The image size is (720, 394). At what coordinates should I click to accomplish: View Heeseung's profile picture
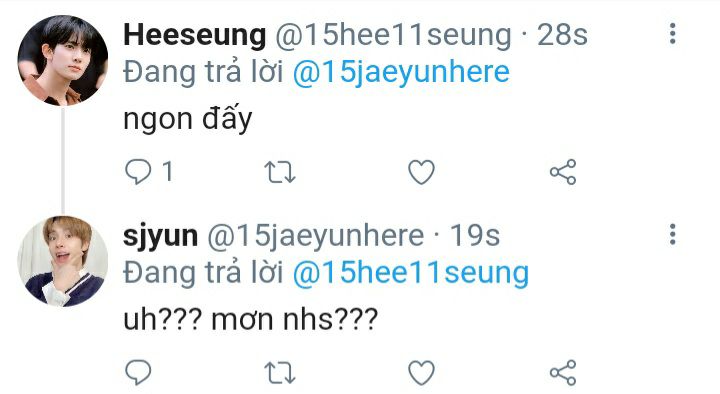(63, 61)
